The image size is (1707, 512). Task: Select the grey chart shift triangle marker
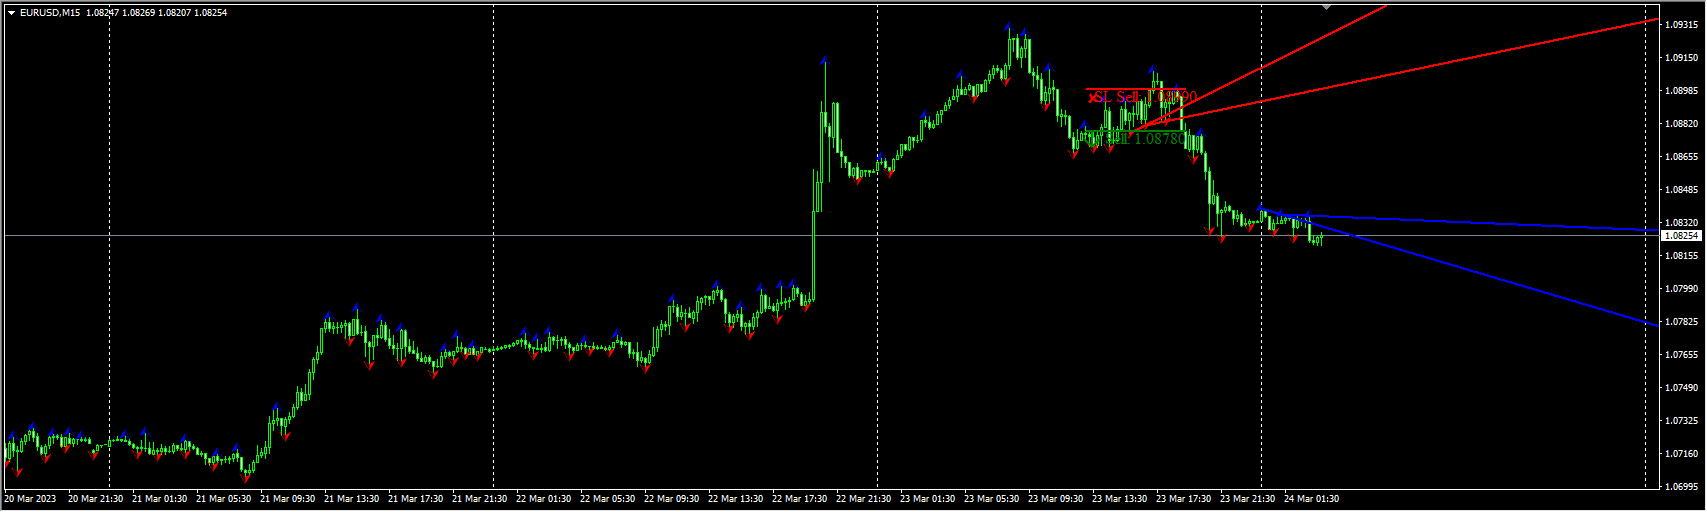[1327, 6]
